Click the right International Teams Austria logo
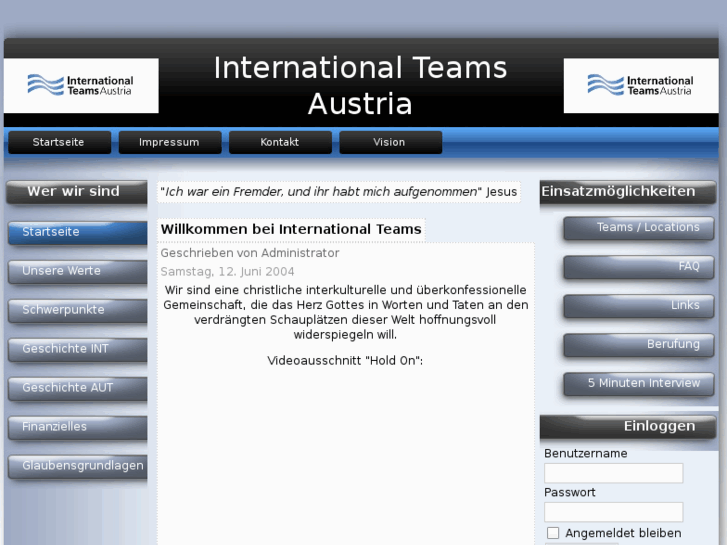The height and width of the screenshot is (545, 727). (x=641, y=85)
